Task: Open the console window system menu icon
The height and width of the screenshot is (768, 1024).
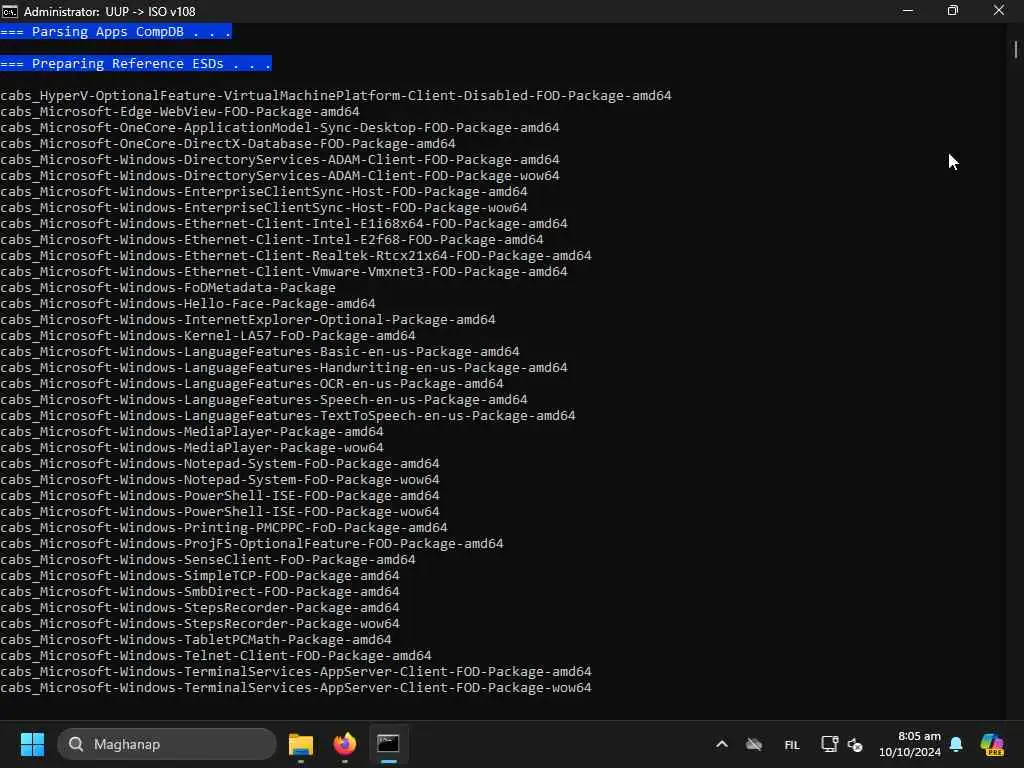Action: pos(10,11)
